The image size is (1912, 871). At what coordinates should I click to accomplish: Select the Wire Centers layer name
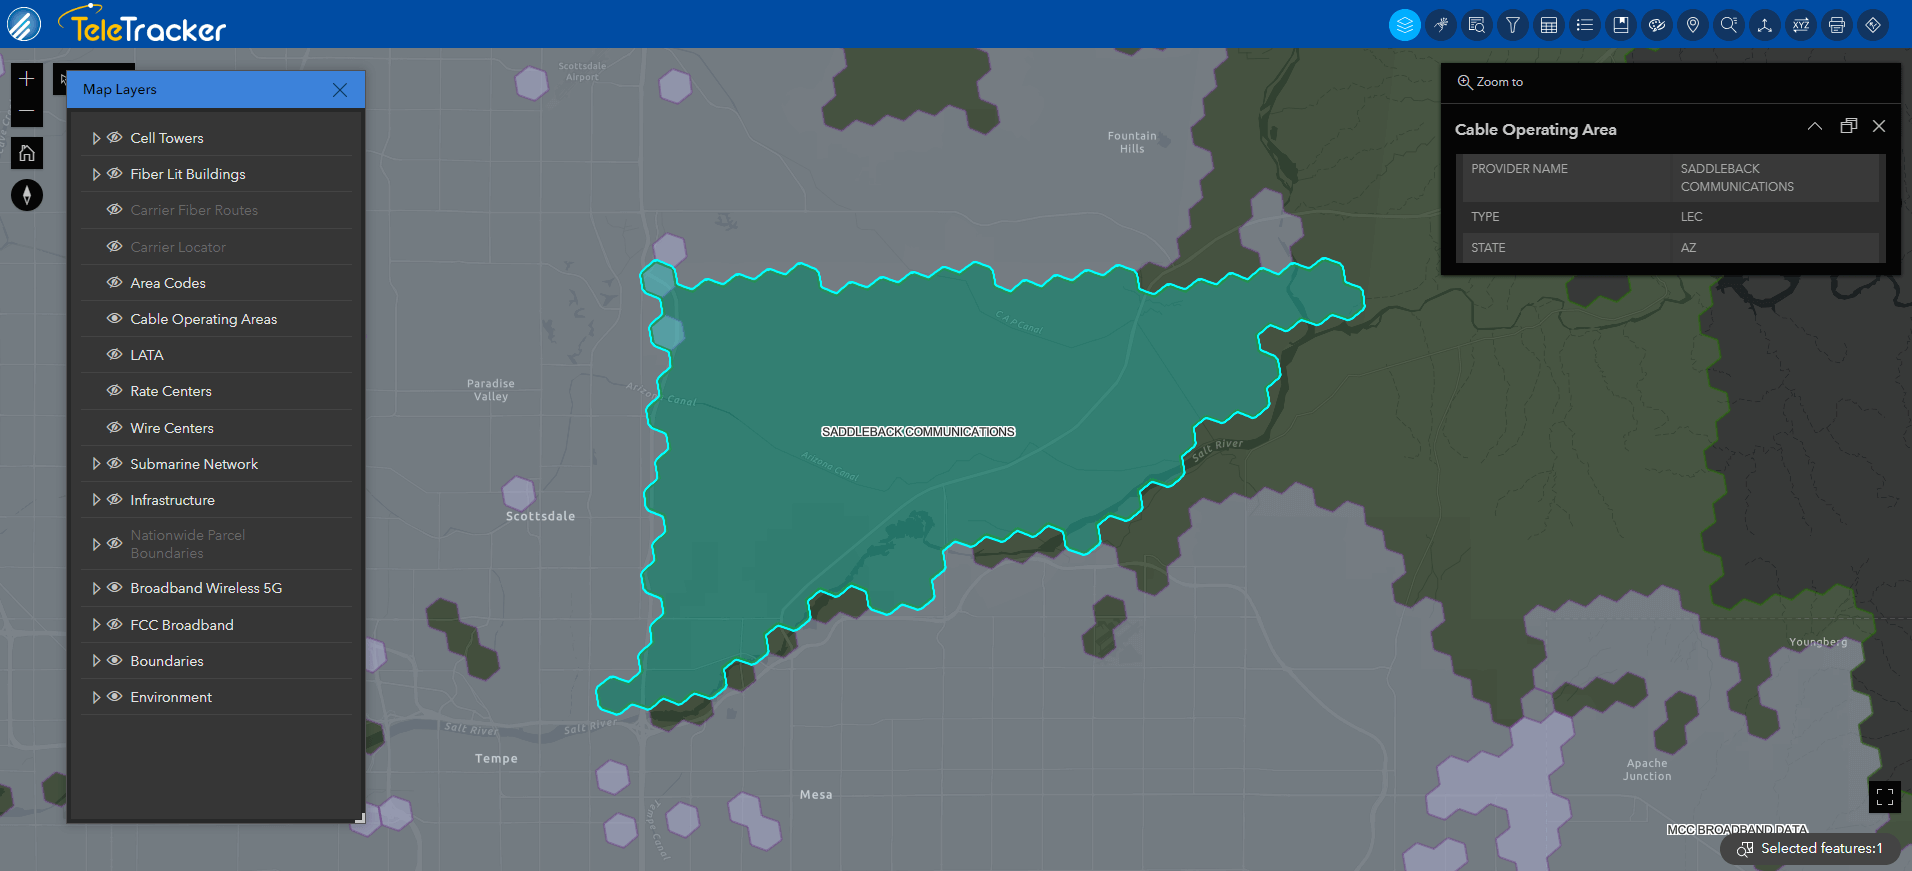[x=172, y=428]
